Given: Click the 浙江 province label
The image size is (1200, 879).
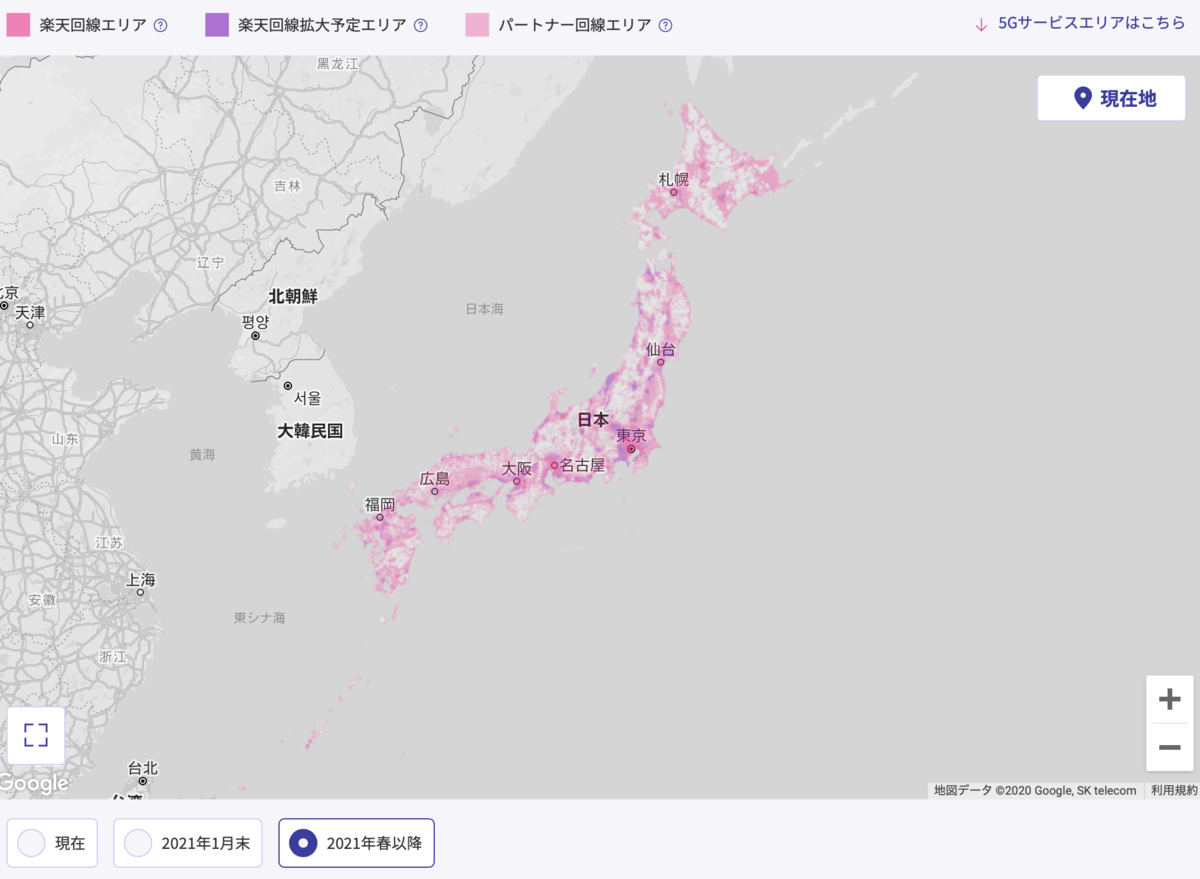Looking at the screenshot, I should tap(113, 656).
